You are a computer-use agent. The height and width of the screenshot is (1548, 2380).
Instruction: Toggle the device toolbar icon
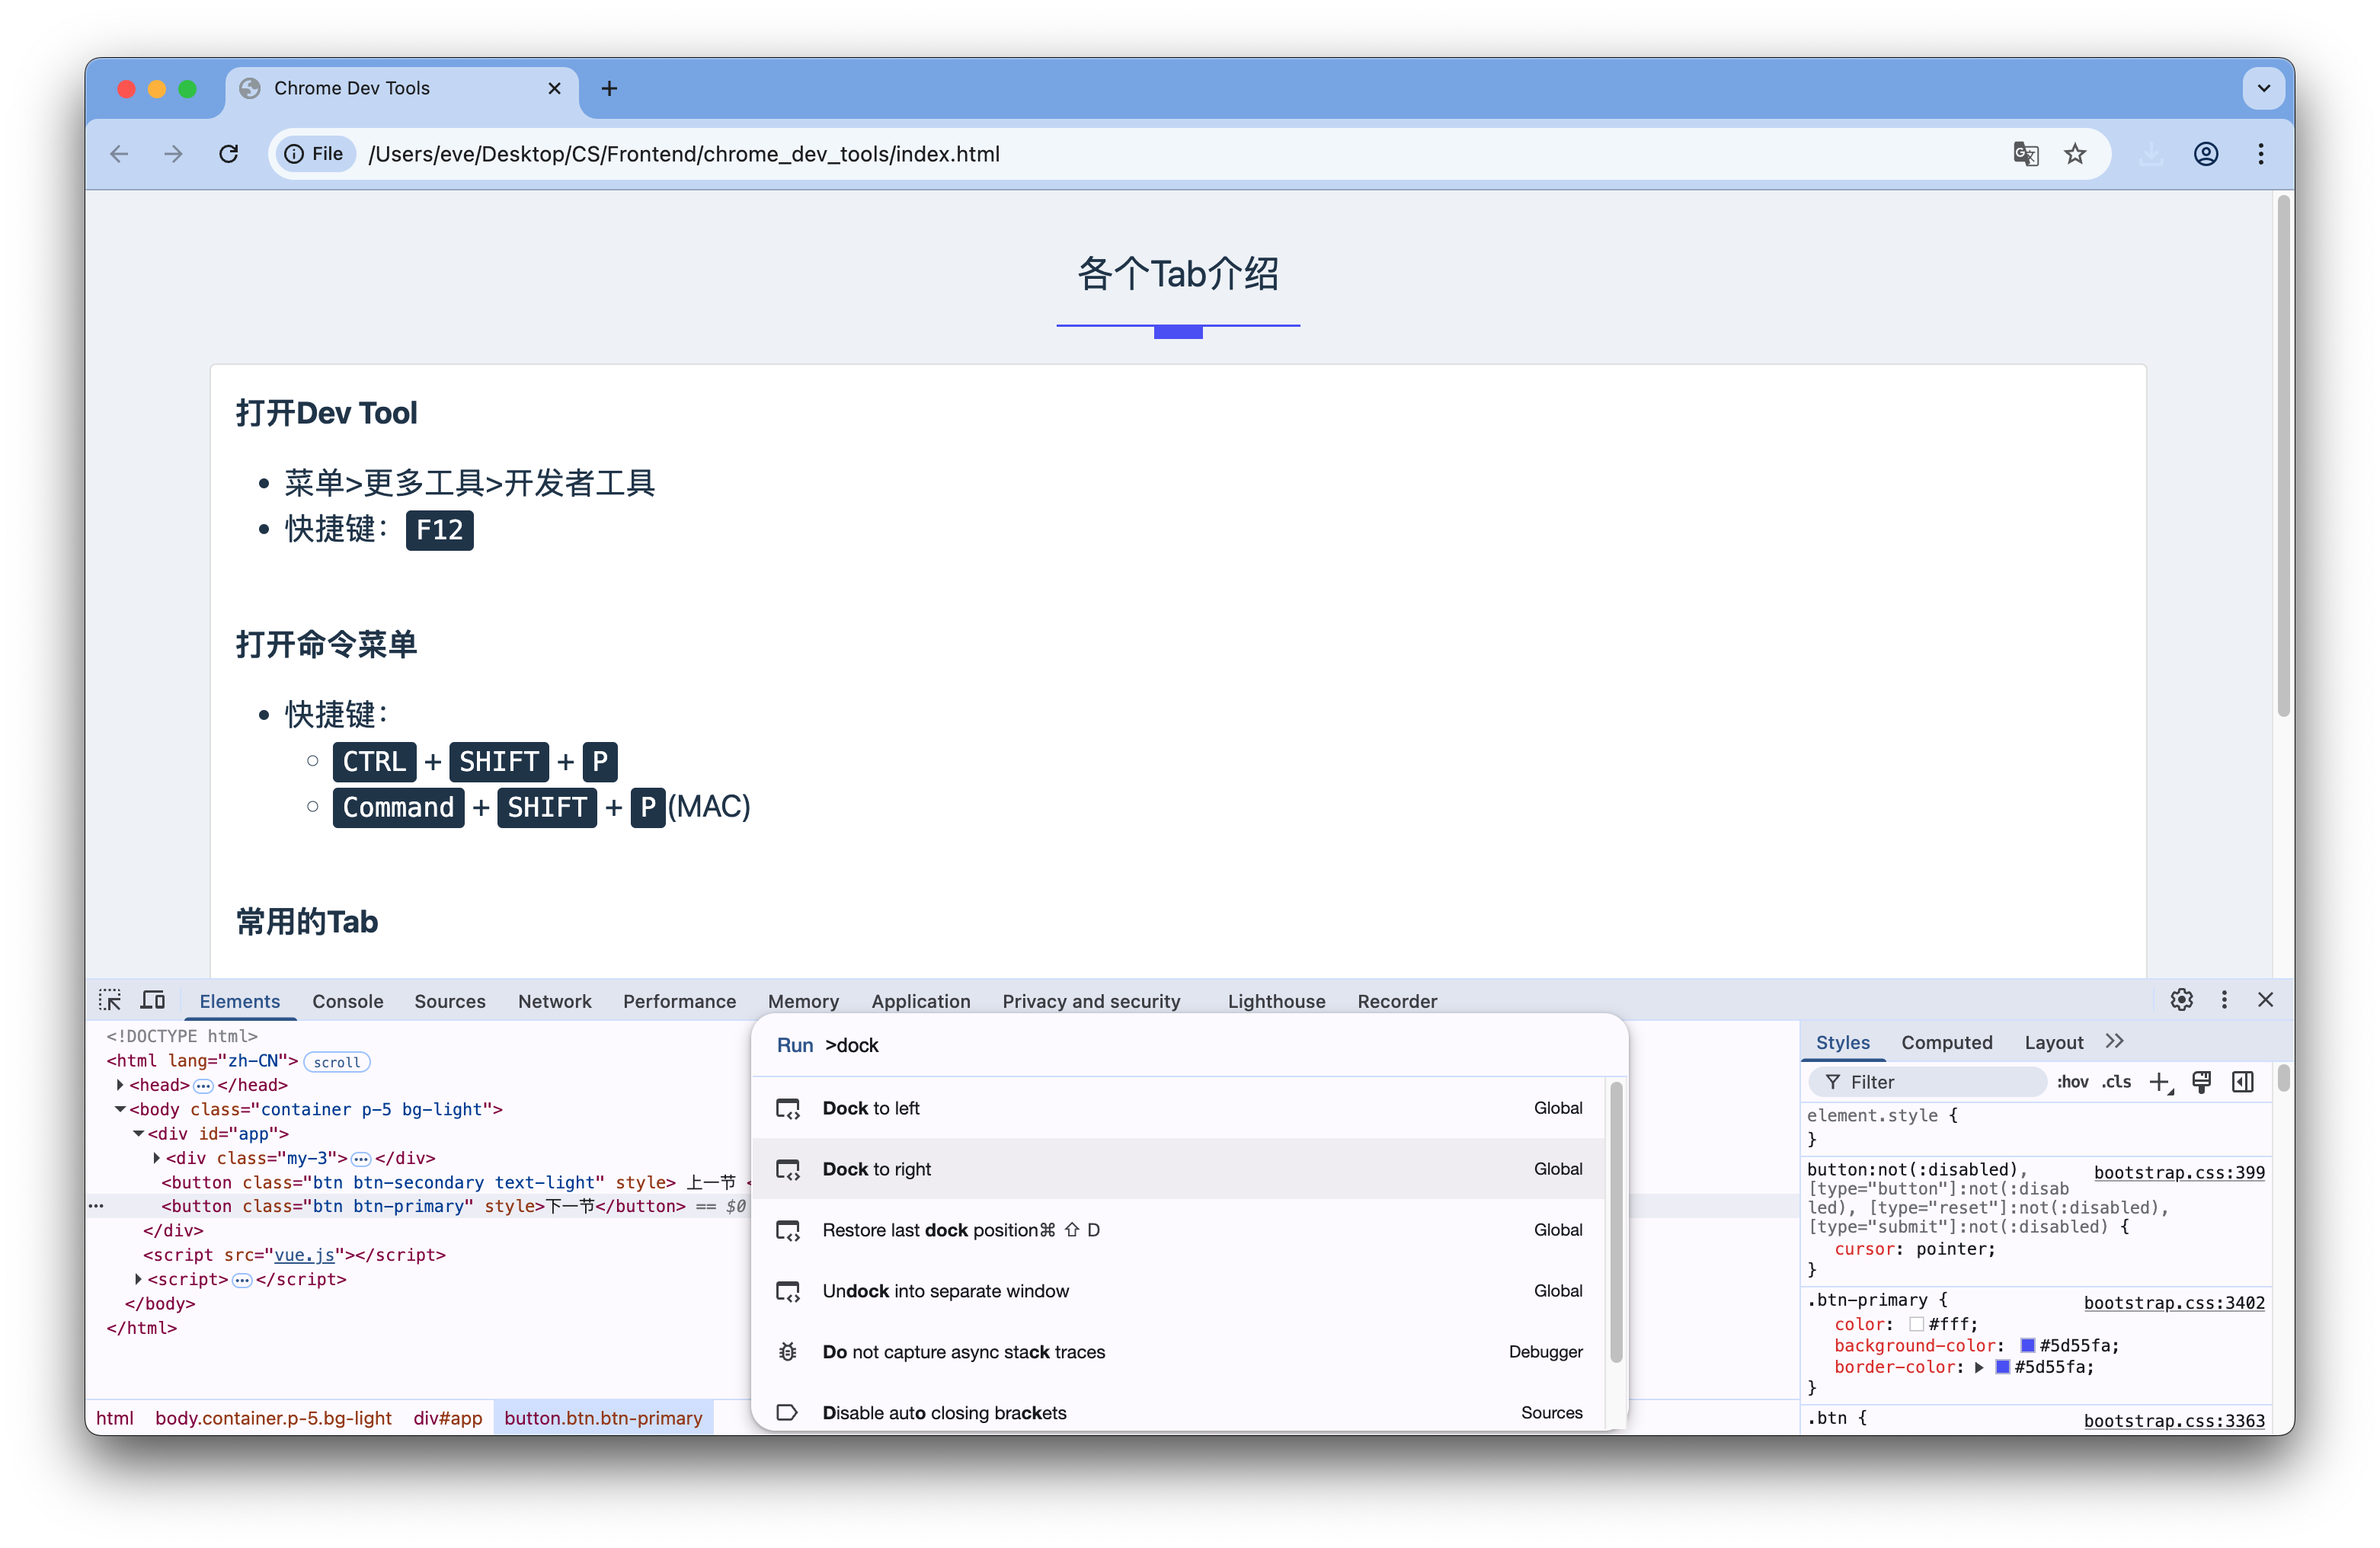(153, 1000)
